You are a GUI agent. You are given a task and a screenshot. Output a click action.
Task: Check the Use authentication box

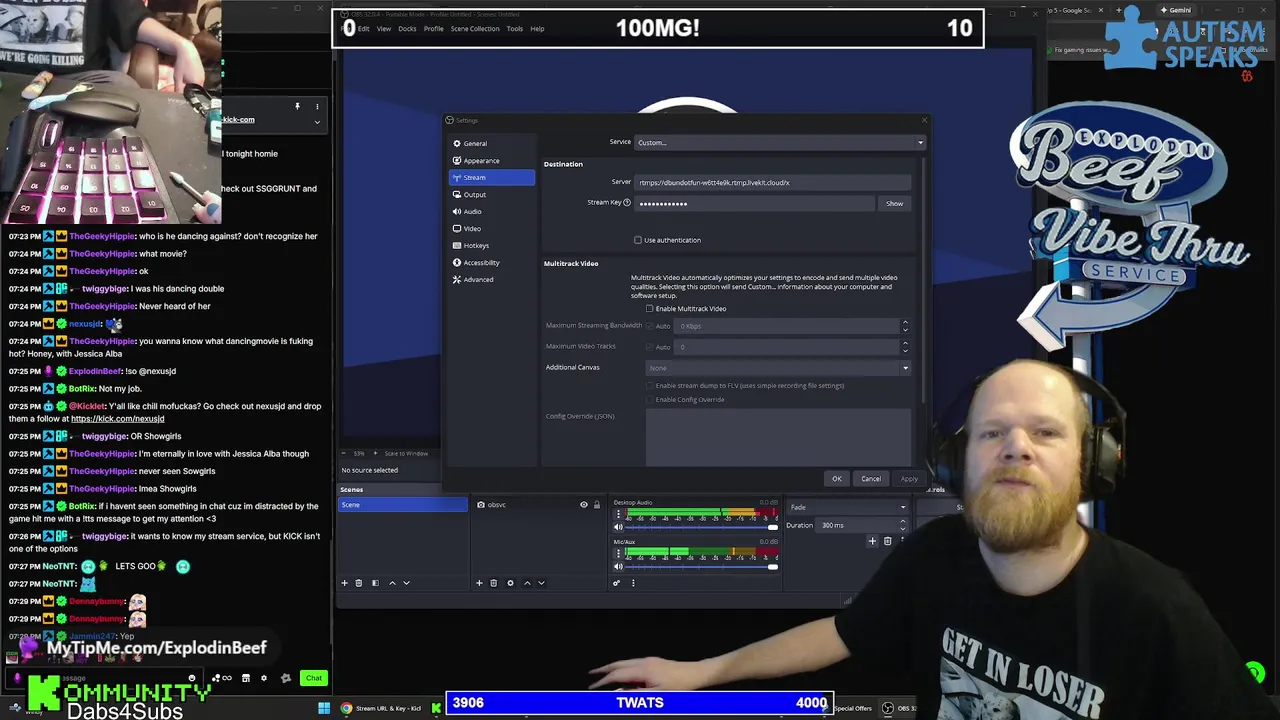click(x=638, y=240)
